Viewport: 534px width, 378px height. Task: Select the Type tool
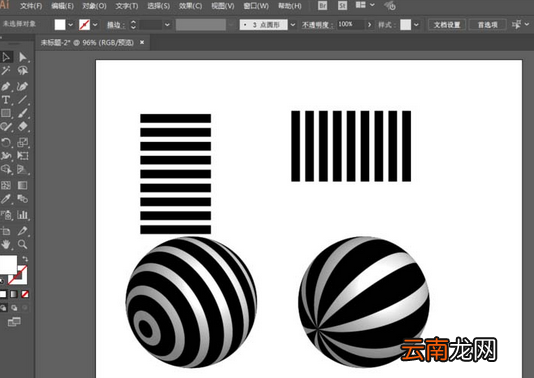tap(6, 99)
